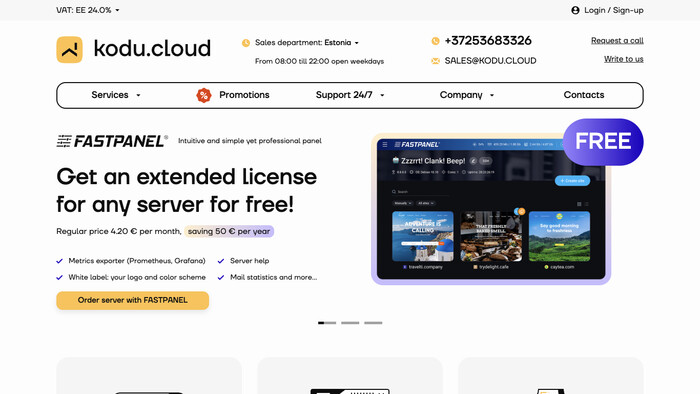Click the 'Server help' feature text
Screen dimensions: 700x394
tap(250, 261)
